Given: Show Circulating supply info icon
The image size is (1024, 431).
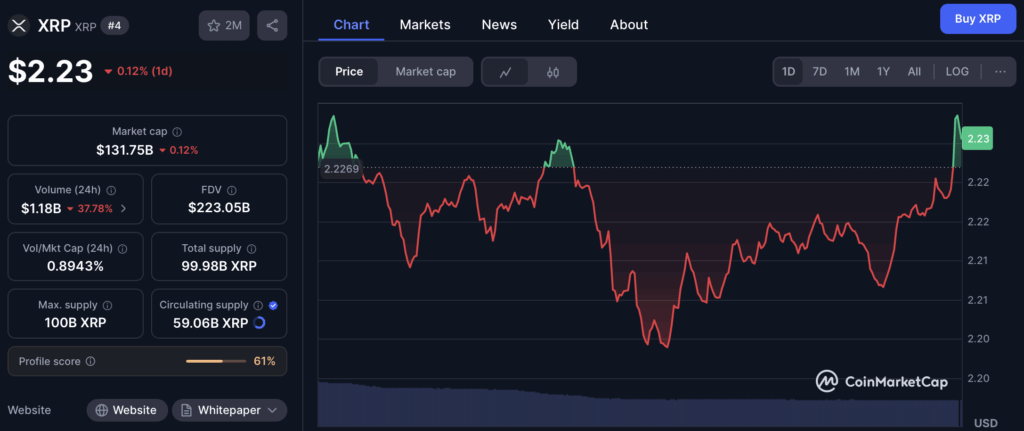Looking at the screenshot, I should click(259, 305).
